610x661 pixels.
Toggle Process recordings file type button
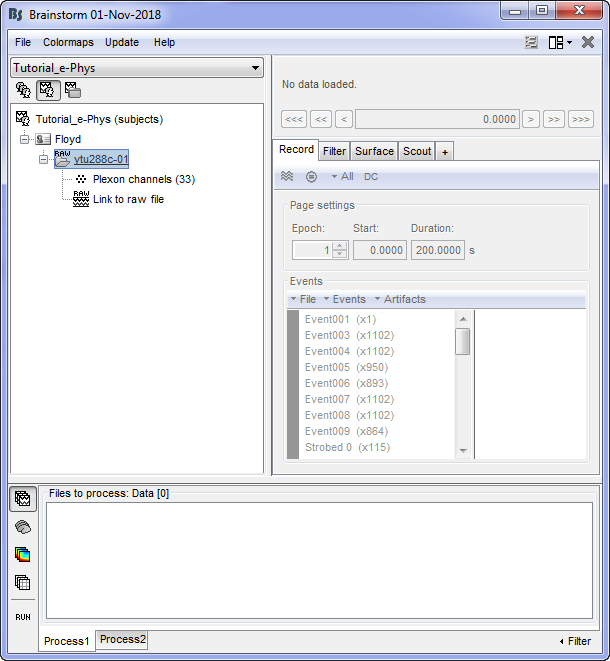[23, 498]
